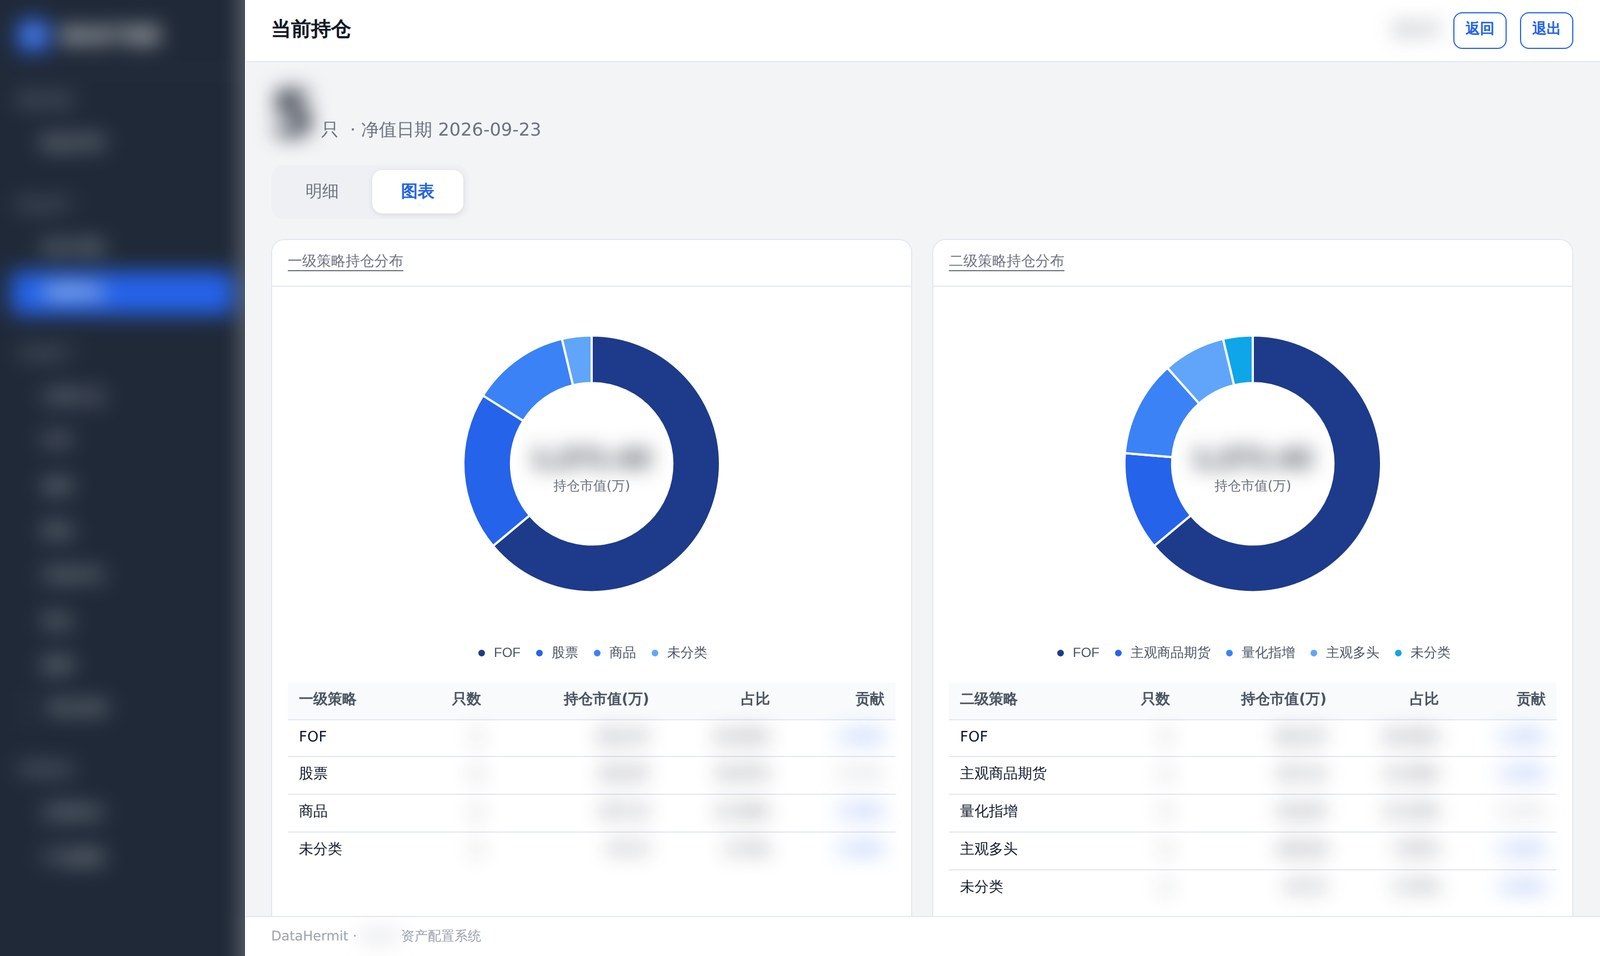
Task: Click 贡献 header in 二级策略 table
Action: click(x=1531, y=699)
